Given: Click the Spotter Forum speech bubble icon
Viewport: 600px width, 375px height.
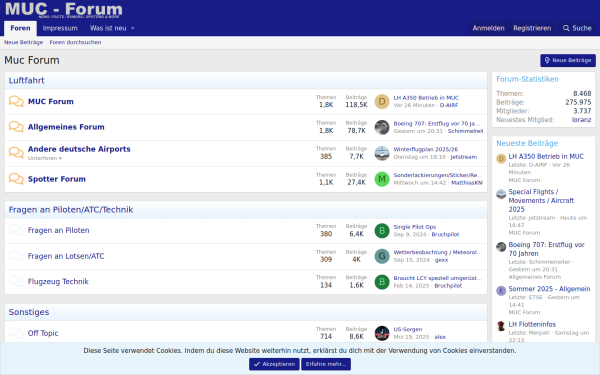Looking at the screenshot, I should coord(16,179).
